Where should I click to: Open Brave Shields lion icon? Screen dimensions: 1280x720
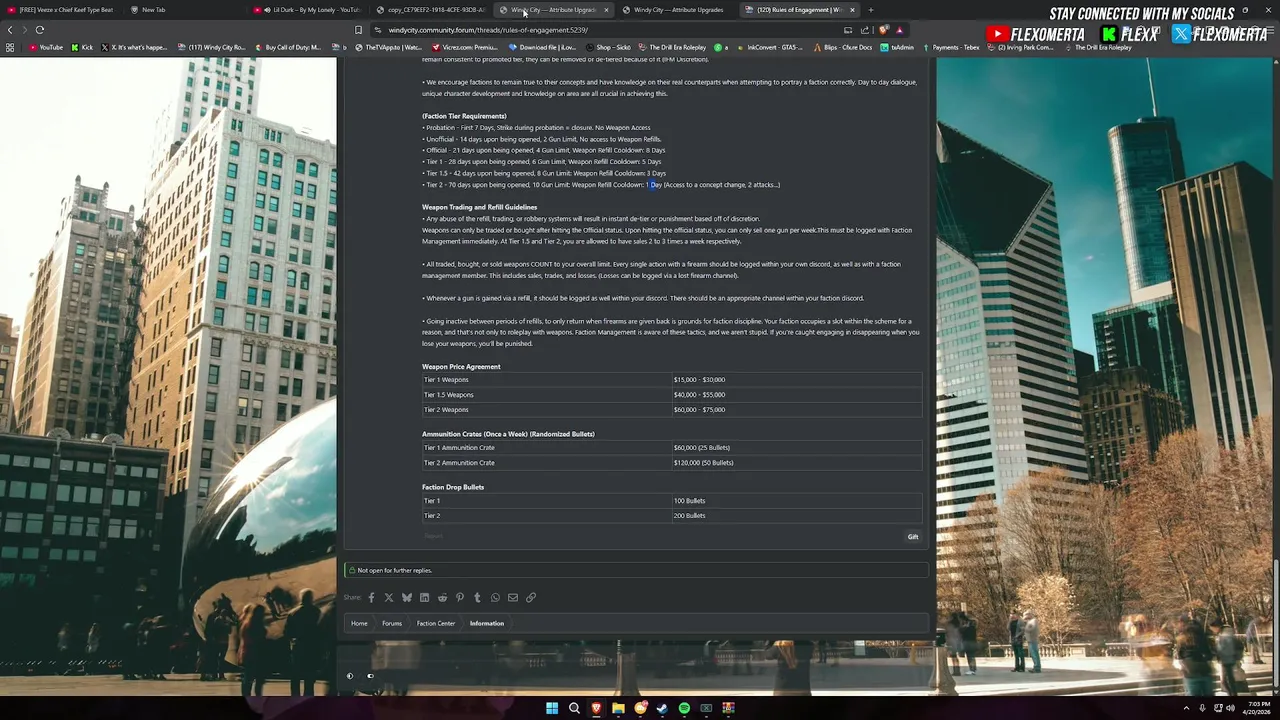[883, 30]
